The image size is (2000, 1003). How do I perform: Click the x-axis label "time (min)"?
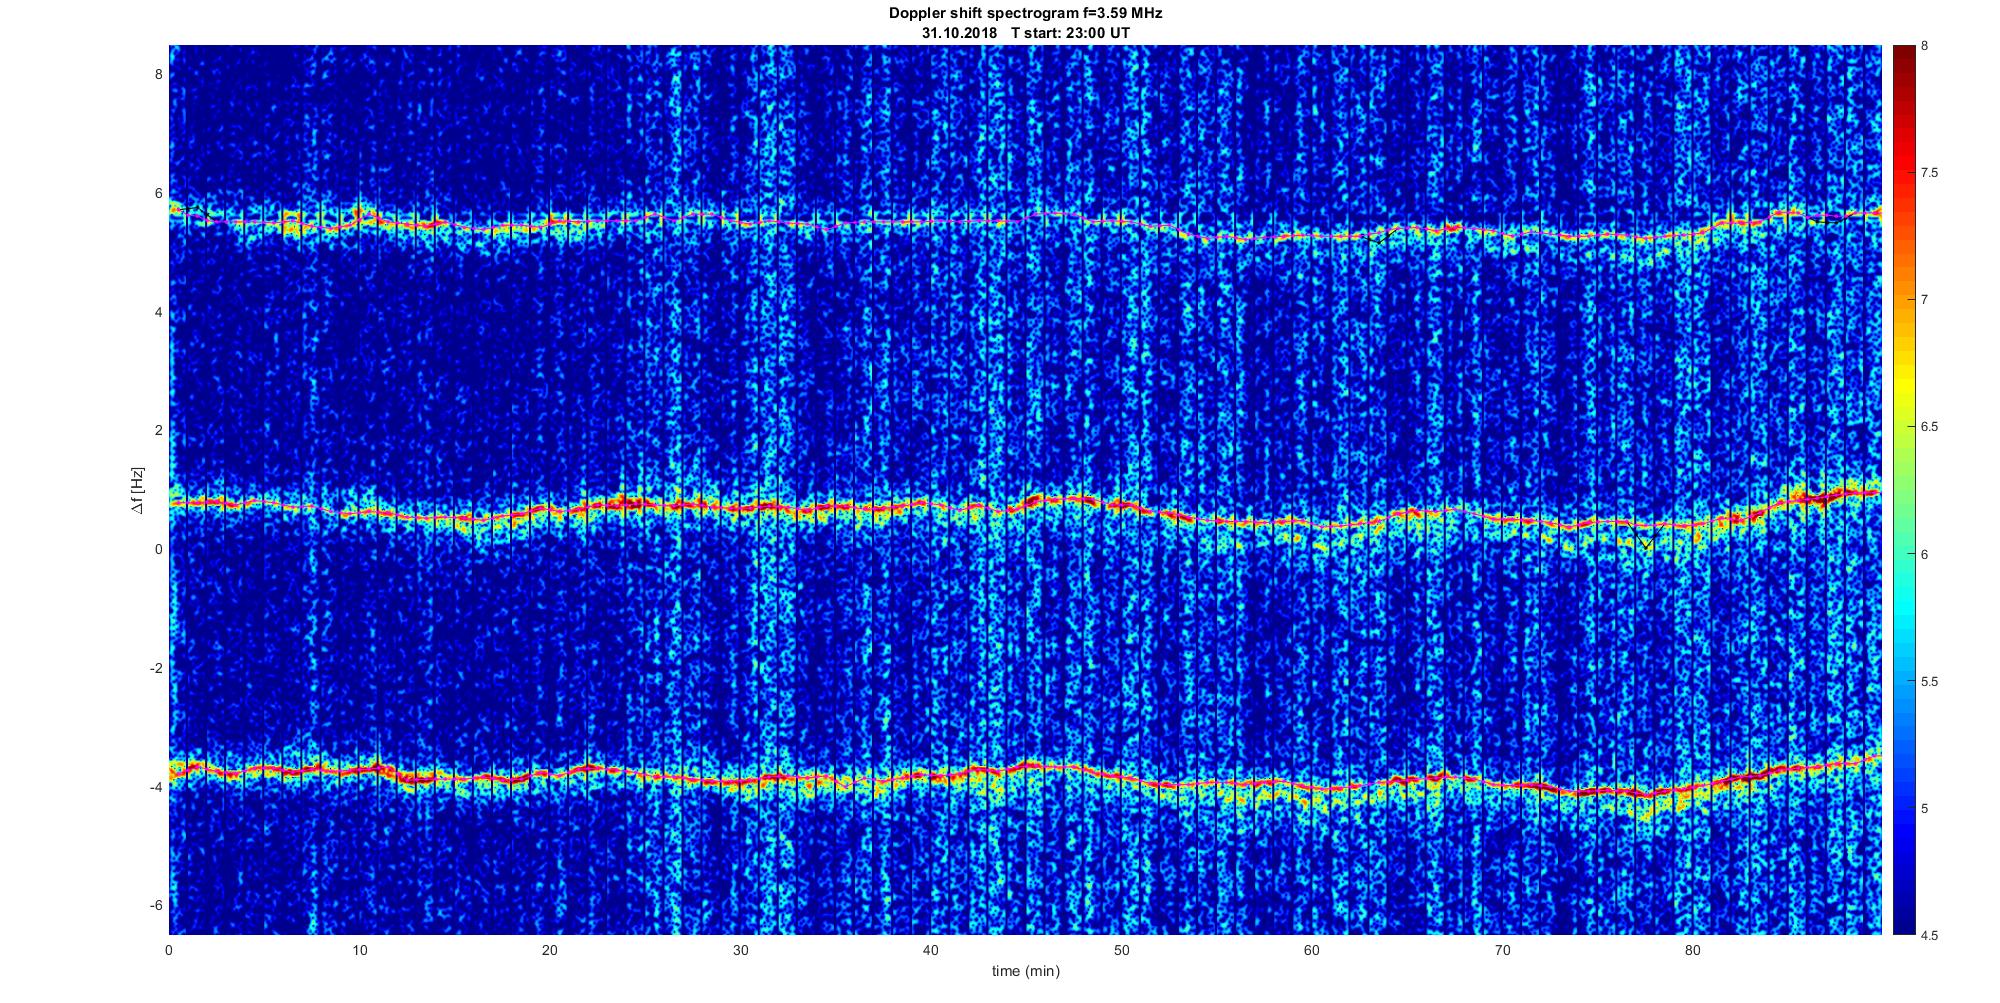point(1025,971)
